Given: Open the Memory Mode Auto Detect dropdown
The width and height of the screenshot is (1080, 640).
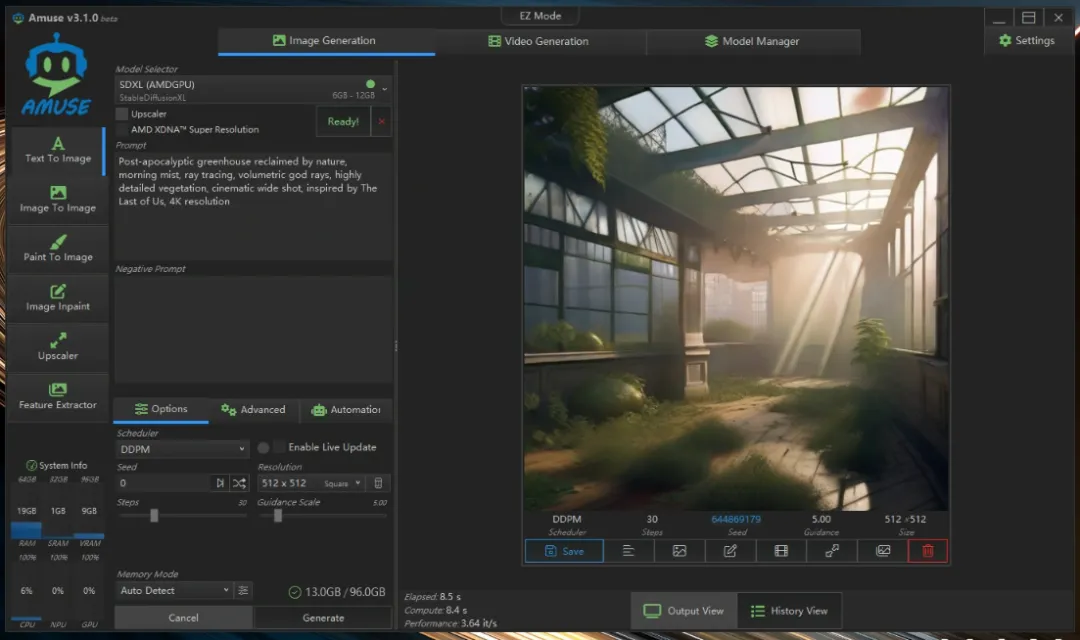Looking at the screenshot, I should 174,591.
